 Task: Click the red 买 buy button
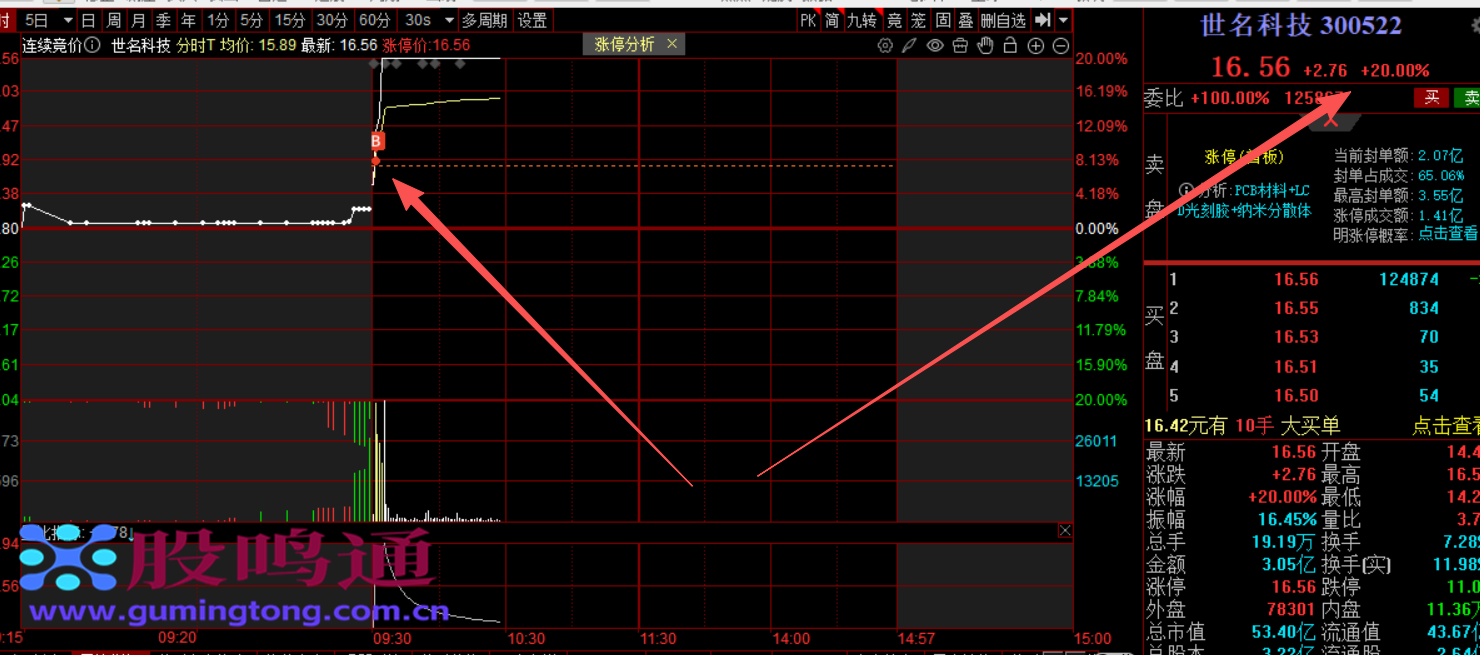(1432, 98)
